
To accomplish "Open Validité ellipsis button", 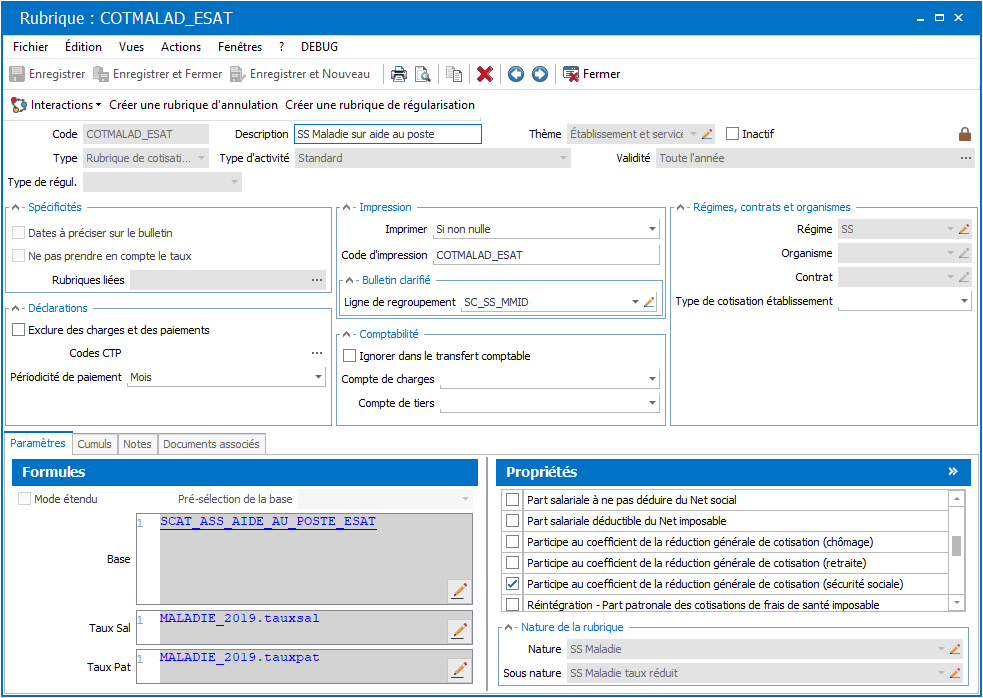I will tap(965, 158).
